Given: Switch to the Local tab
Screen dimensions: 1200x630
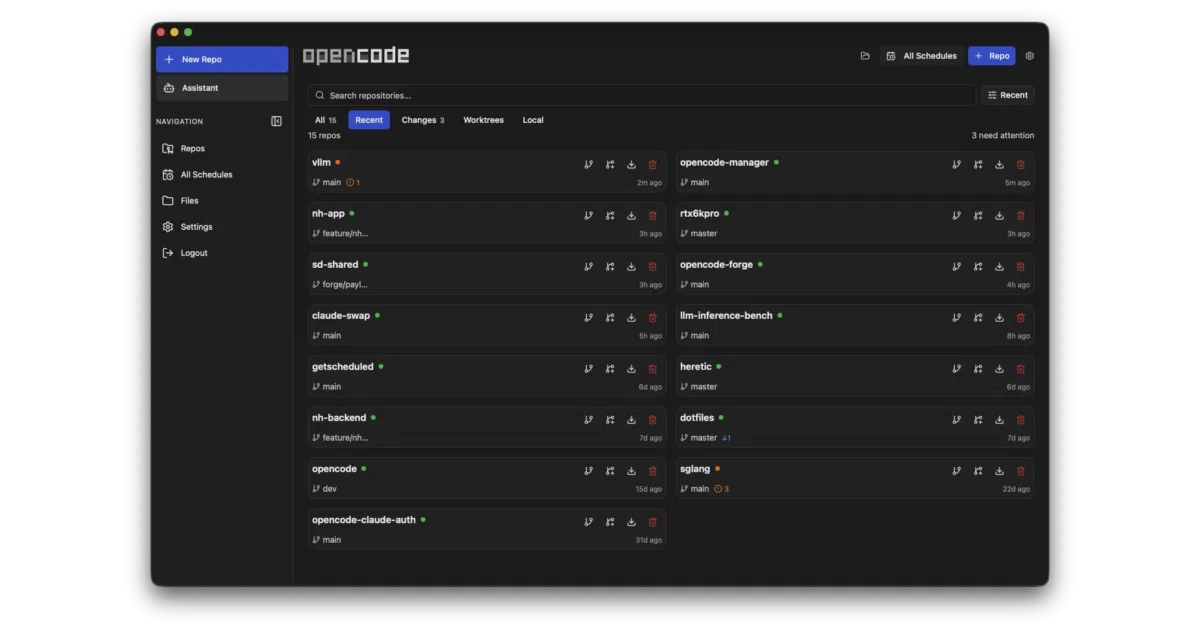Looking at the screenshot, I should [x=533, y=120].
